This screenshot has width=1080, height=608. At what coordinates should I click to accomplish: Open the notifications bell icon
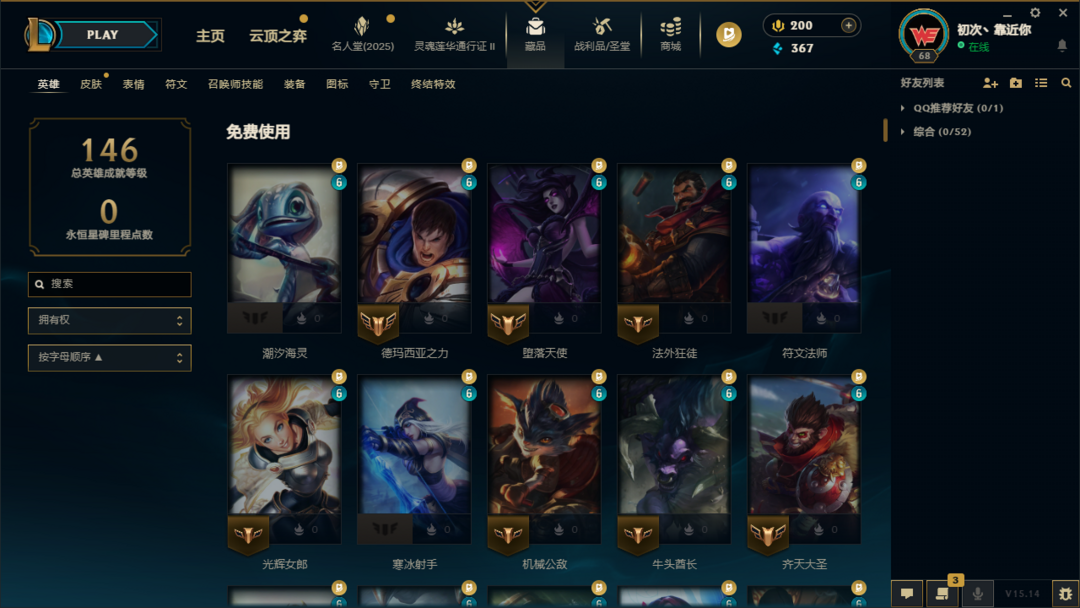[x=1062, y=45]
